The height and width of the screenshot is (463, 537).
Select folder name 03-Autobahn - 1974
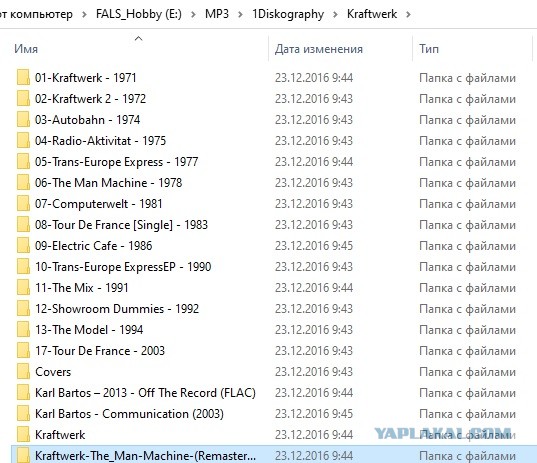click(88, 120)
